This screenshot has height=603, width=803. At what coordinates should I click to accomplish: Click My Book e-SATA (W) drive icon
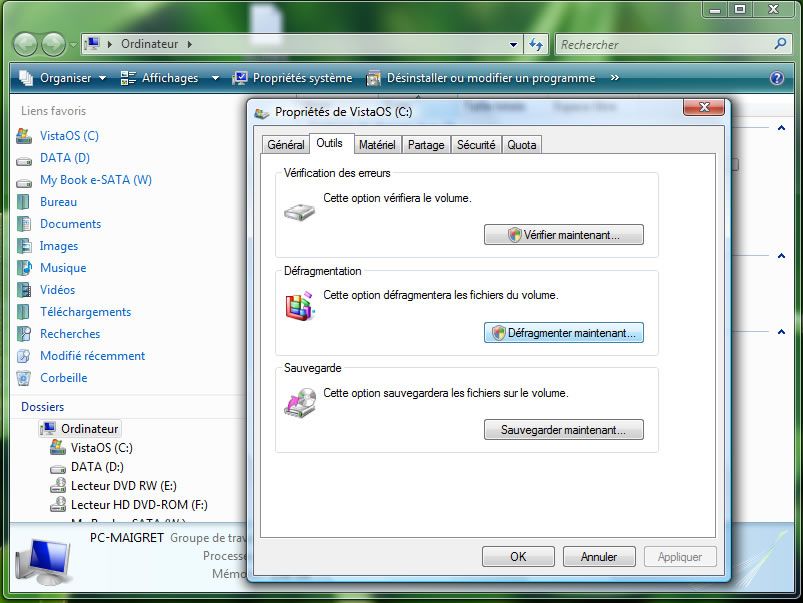(x=24, y=183)
